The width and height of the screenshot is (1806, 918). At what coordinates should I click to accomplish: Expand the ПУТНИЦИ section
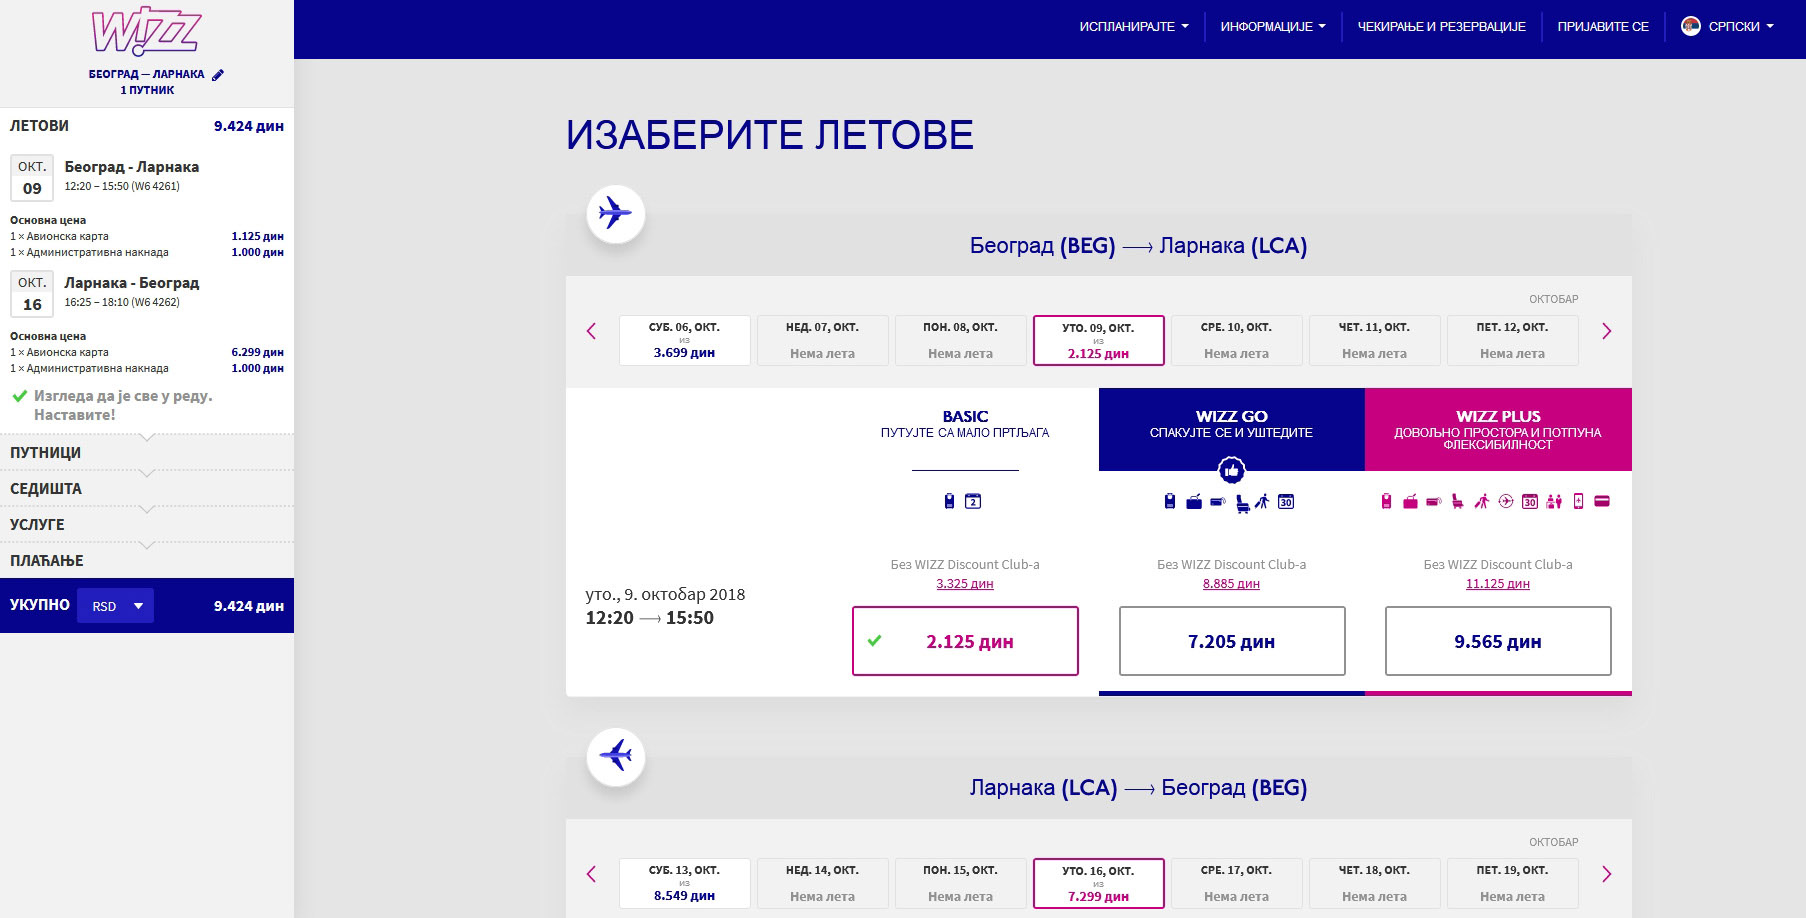(x=147, y=453)
